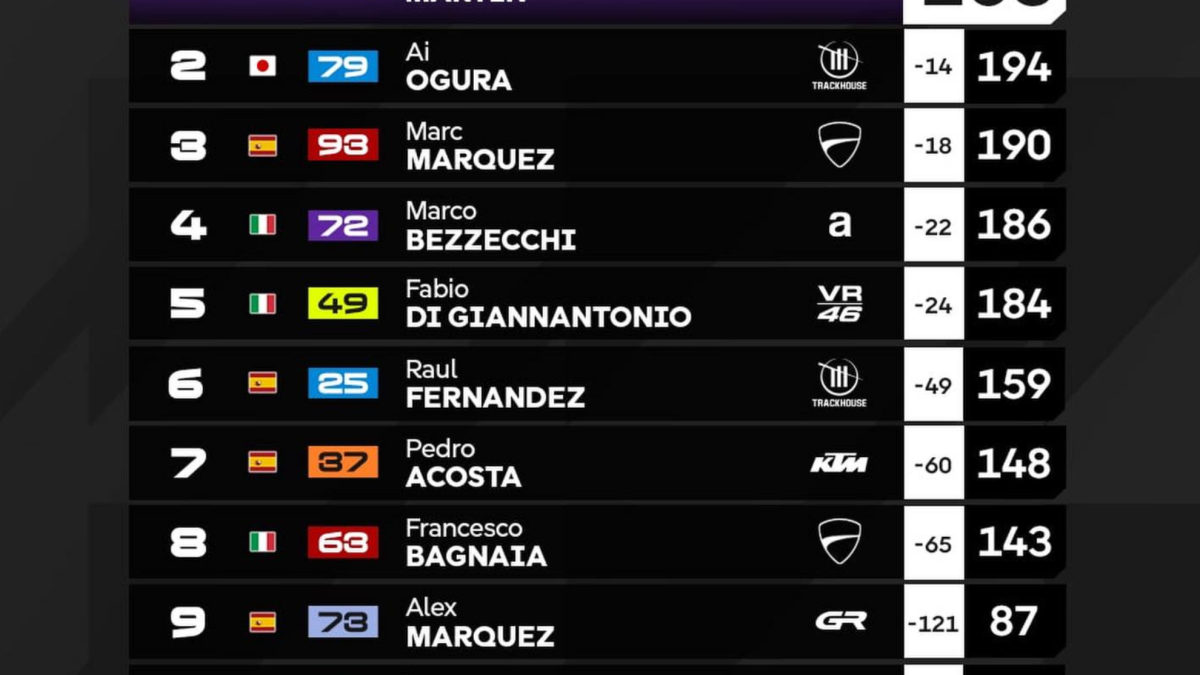This screenshot has width=1200, height=675.
Task: Click the Ducati logo in Bagnaia's row
Action: [x=839, y=541]
